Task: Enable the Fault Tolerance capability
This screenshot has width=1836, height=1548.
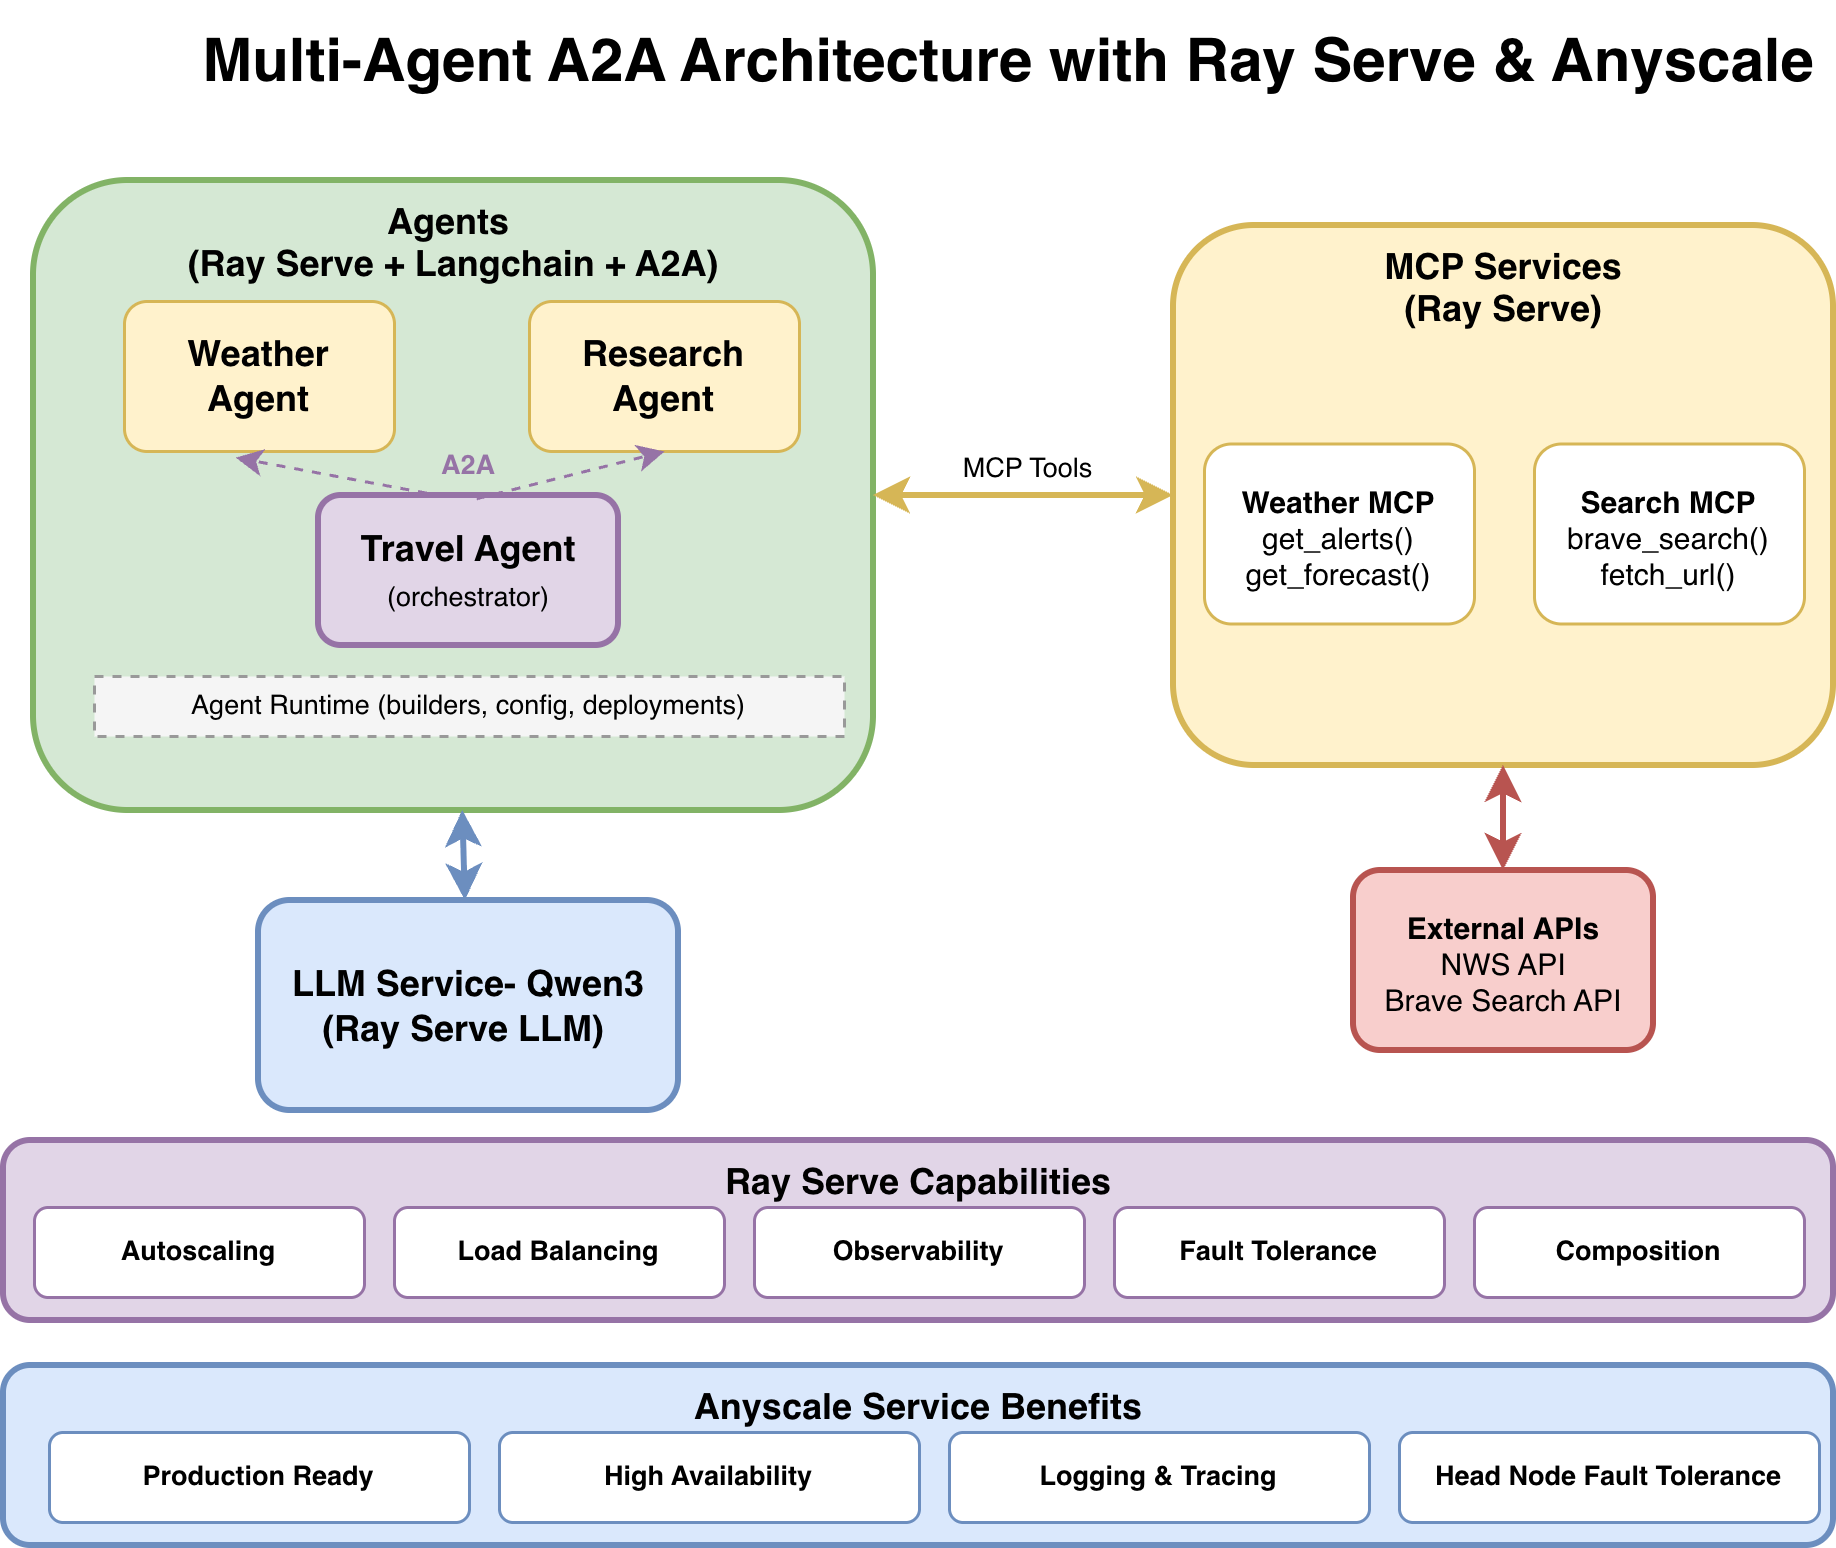Action: 1278,1251
